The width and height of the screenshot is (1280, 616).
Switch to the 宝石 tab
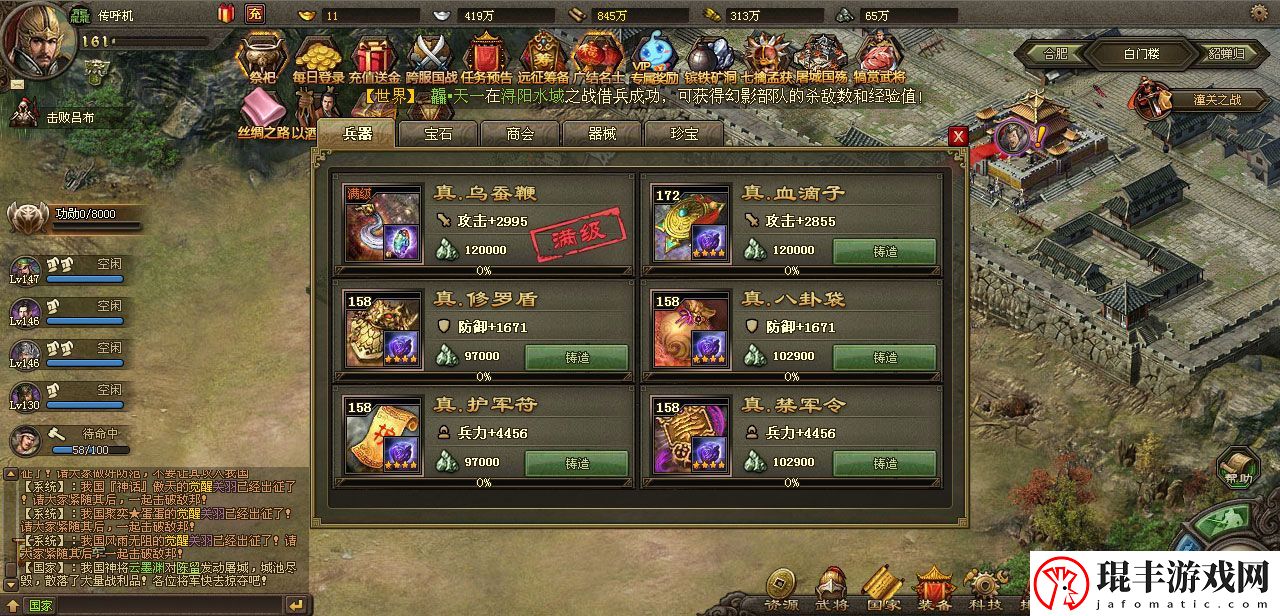coord(438,133)
